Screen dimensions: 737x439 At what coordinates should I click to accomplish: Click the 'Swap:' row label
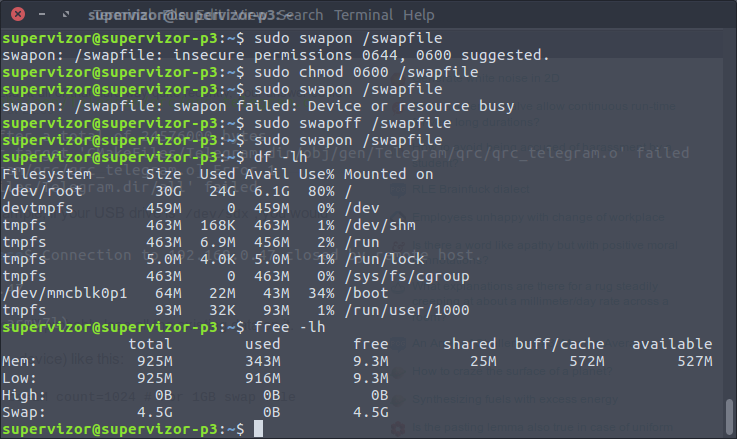point(23,412)
